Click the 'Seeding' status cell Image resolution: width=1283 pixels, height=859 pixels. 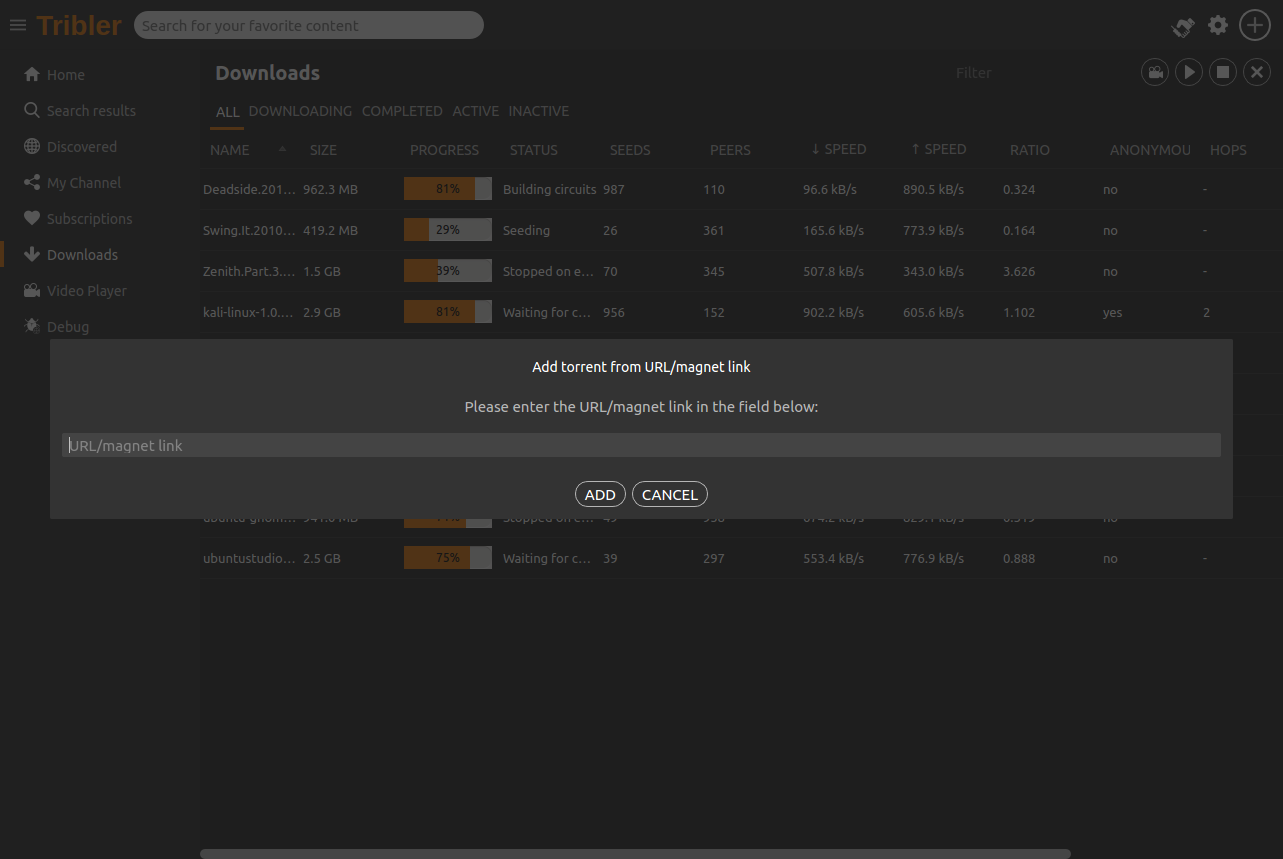tap(526, 230)
